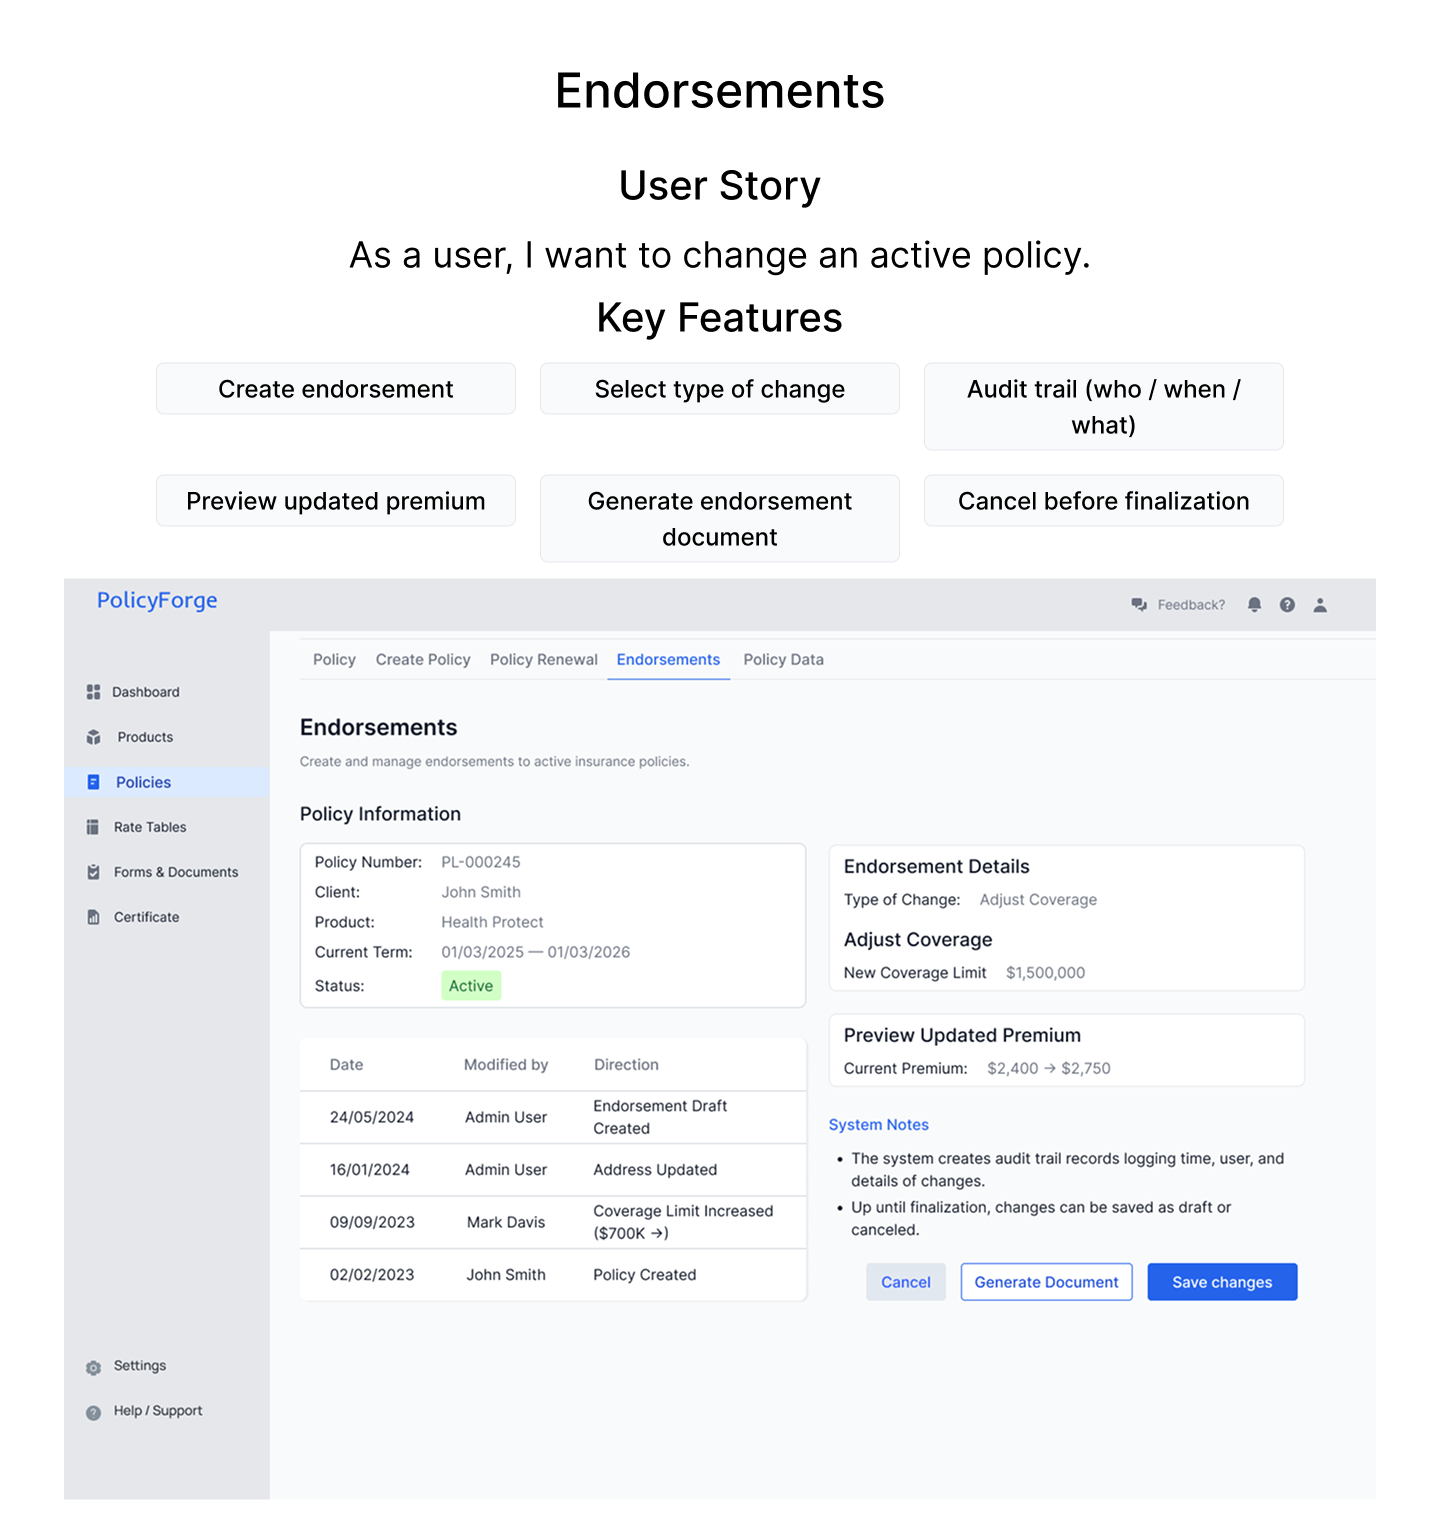Image resolution: width=1440 pixels, height=1528 pixels.
Task: Click the help question mark icon
Action: (1287, 605)
